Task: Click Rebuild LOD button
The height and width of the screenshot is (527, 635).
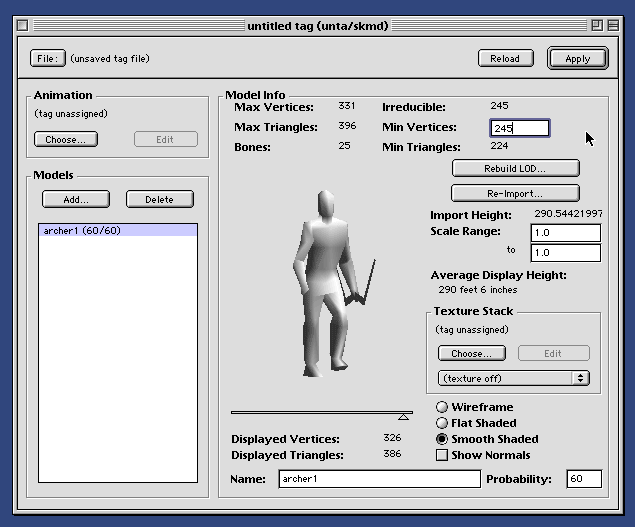Action: pyautogui.click(x=515, y=168)
